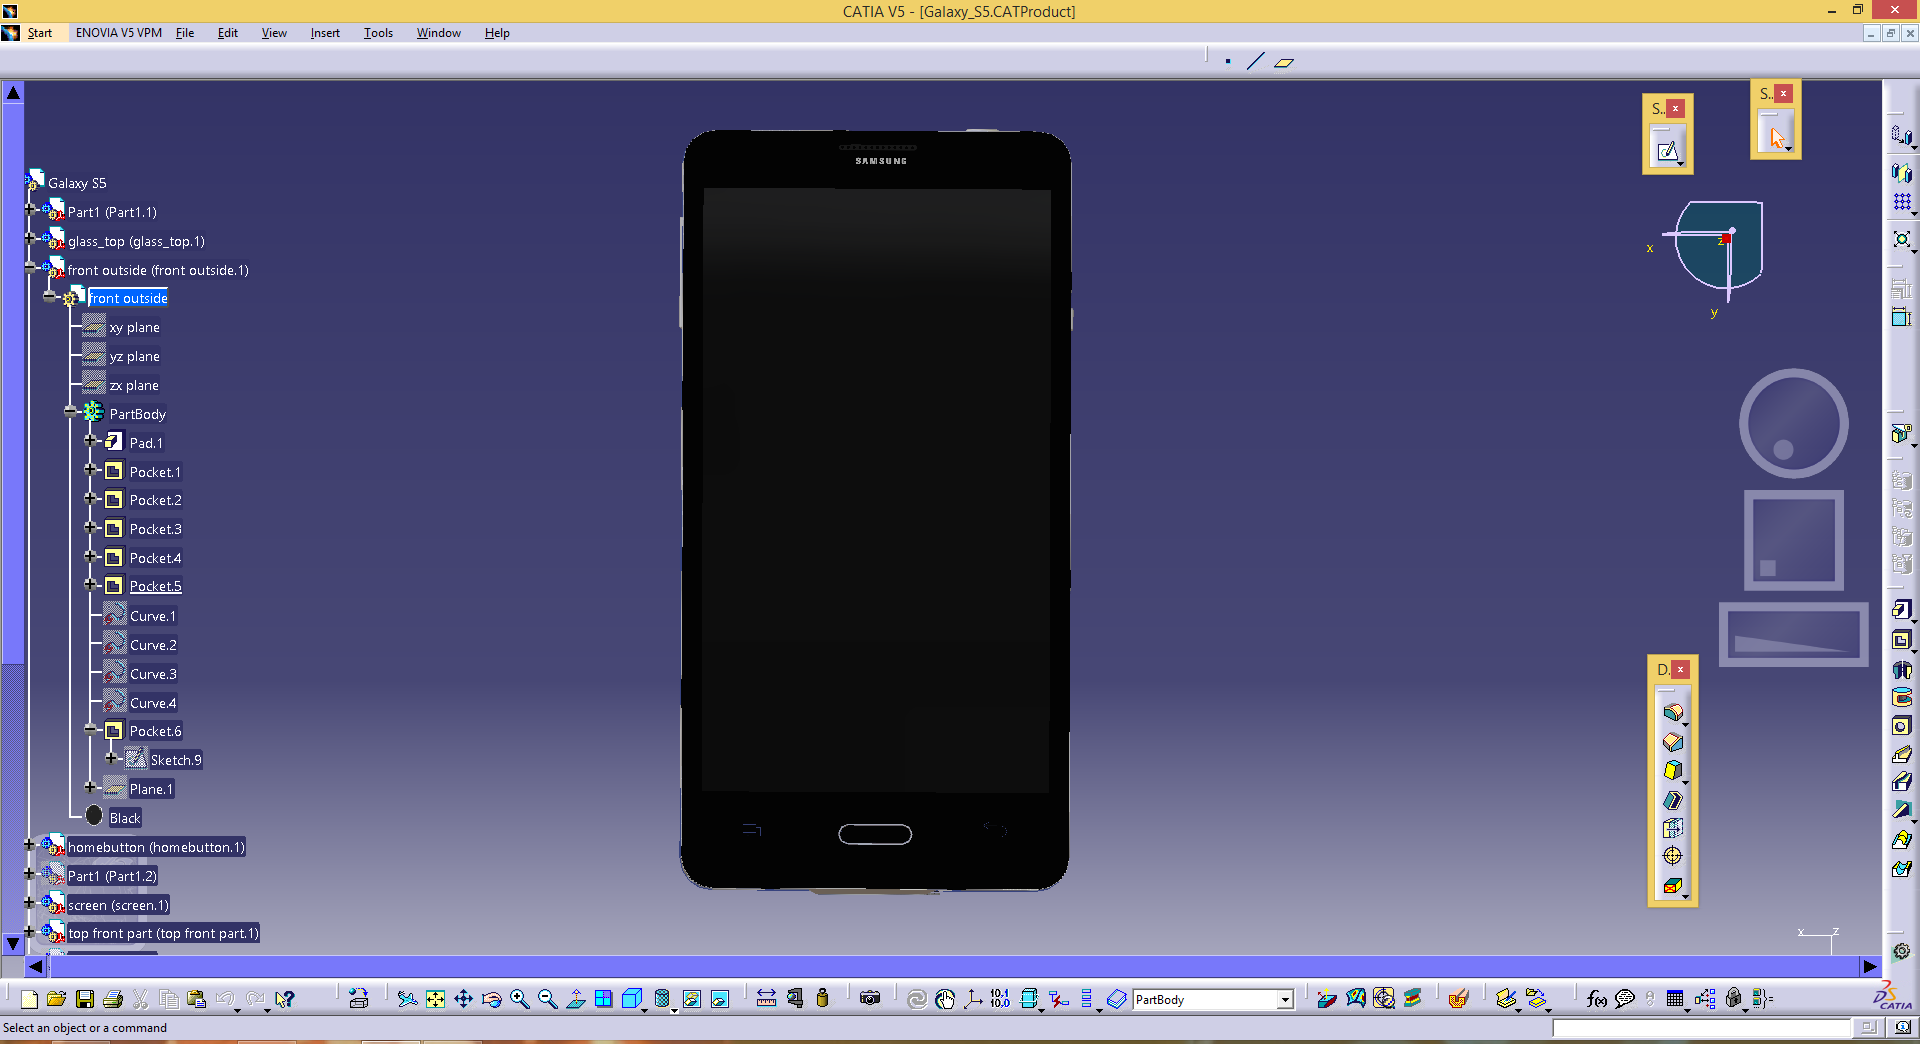Image resolution: width=1920 pixels, height=1044 pixels.
Task: Click the Normal View icon
Action: 576,999
